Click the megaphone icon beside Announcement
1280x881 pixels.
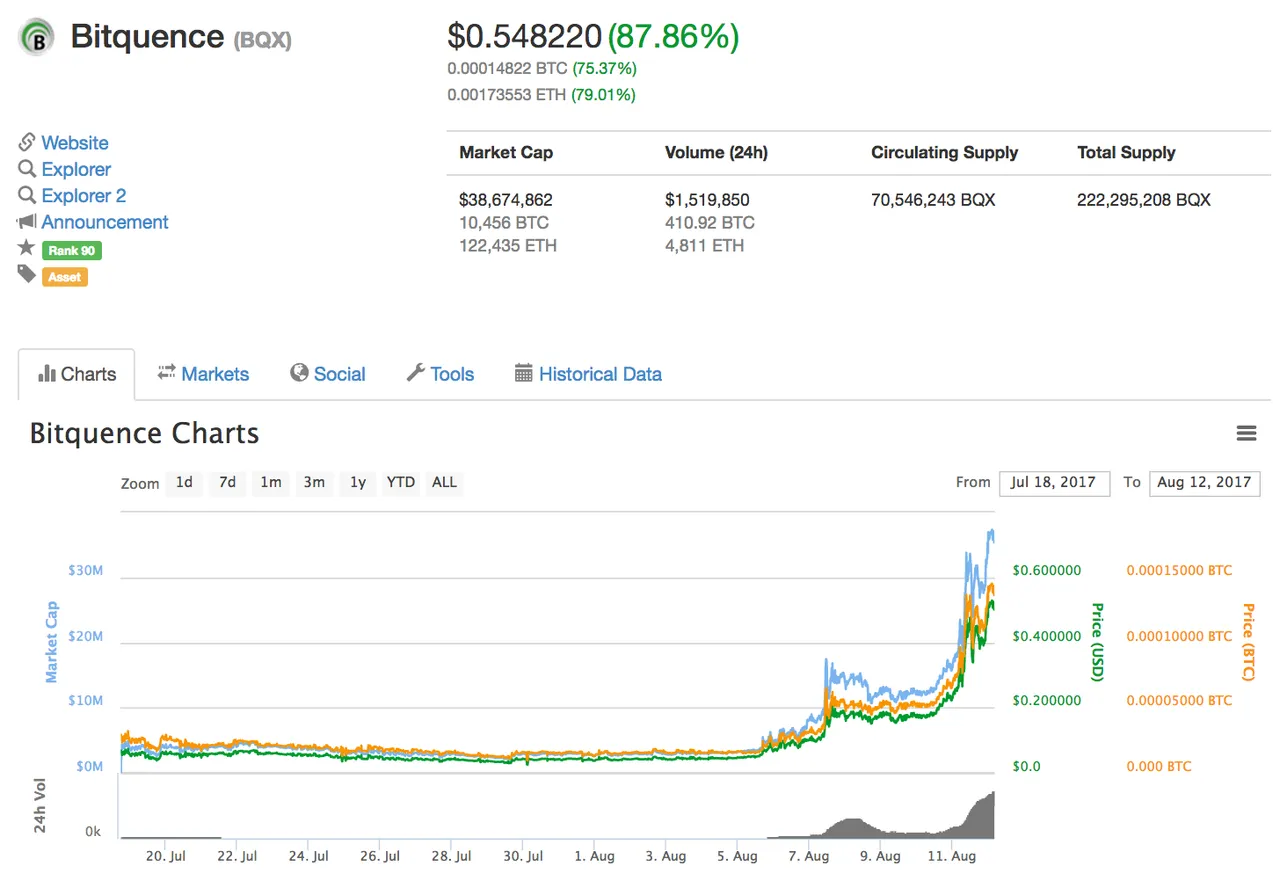coord(27,221)
